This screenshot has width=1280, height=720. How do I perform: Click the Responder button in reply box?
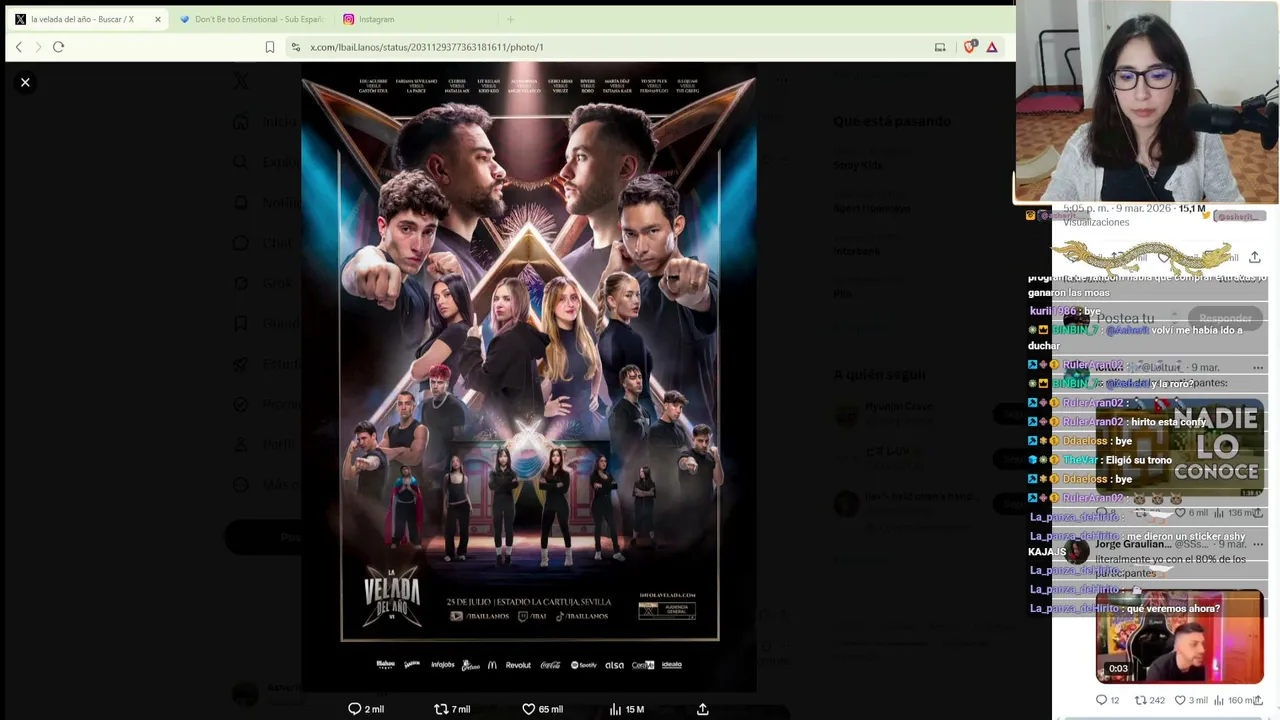point(1225,318)
